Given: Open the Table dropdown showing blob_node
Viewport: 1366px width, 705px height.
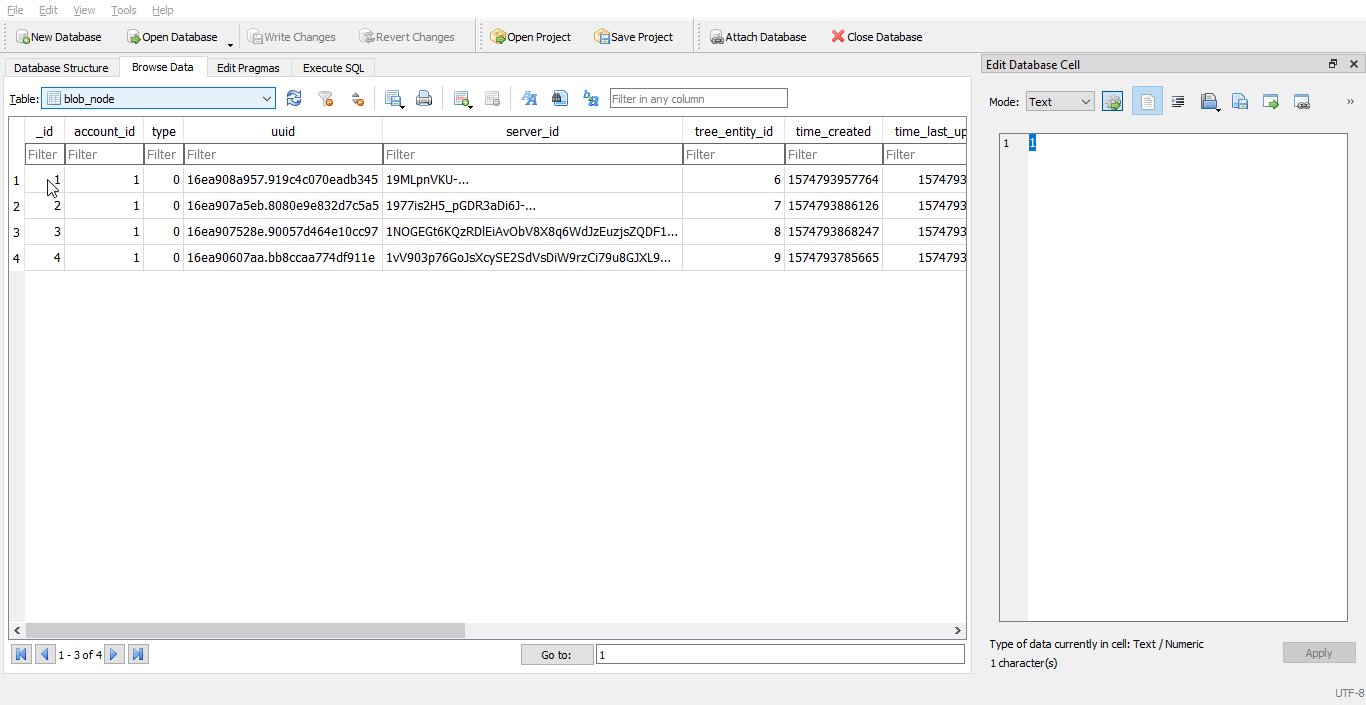Looking at the screenshot, I should tap(159, 98).
